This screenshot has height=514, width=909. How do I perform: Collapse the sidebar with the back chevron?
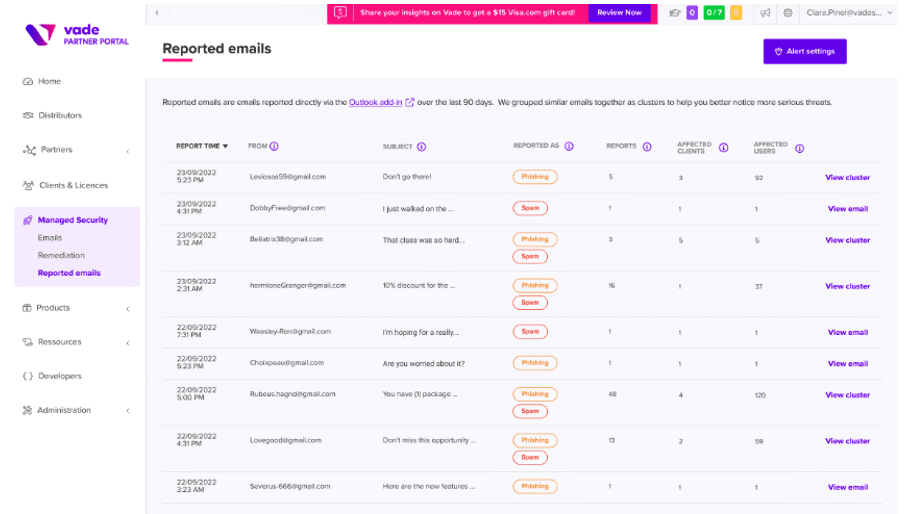[x=157, y=13]
